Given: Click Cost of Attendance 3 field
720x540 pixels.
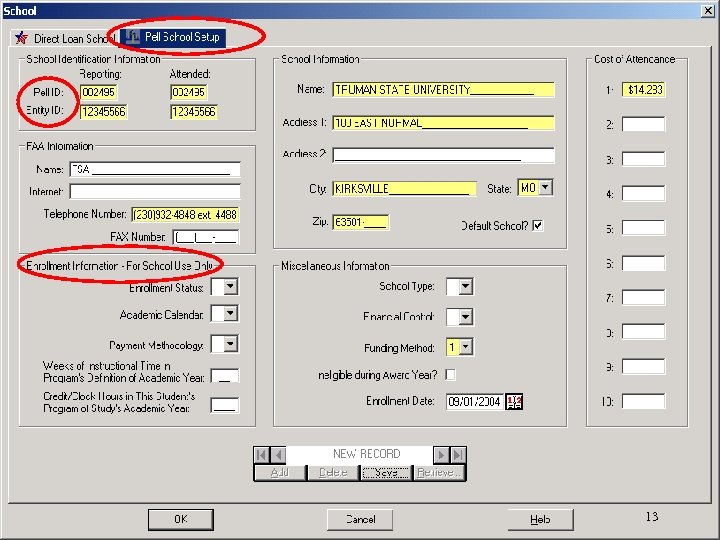Looking at the screenshot, I should (x=643, y=159).
